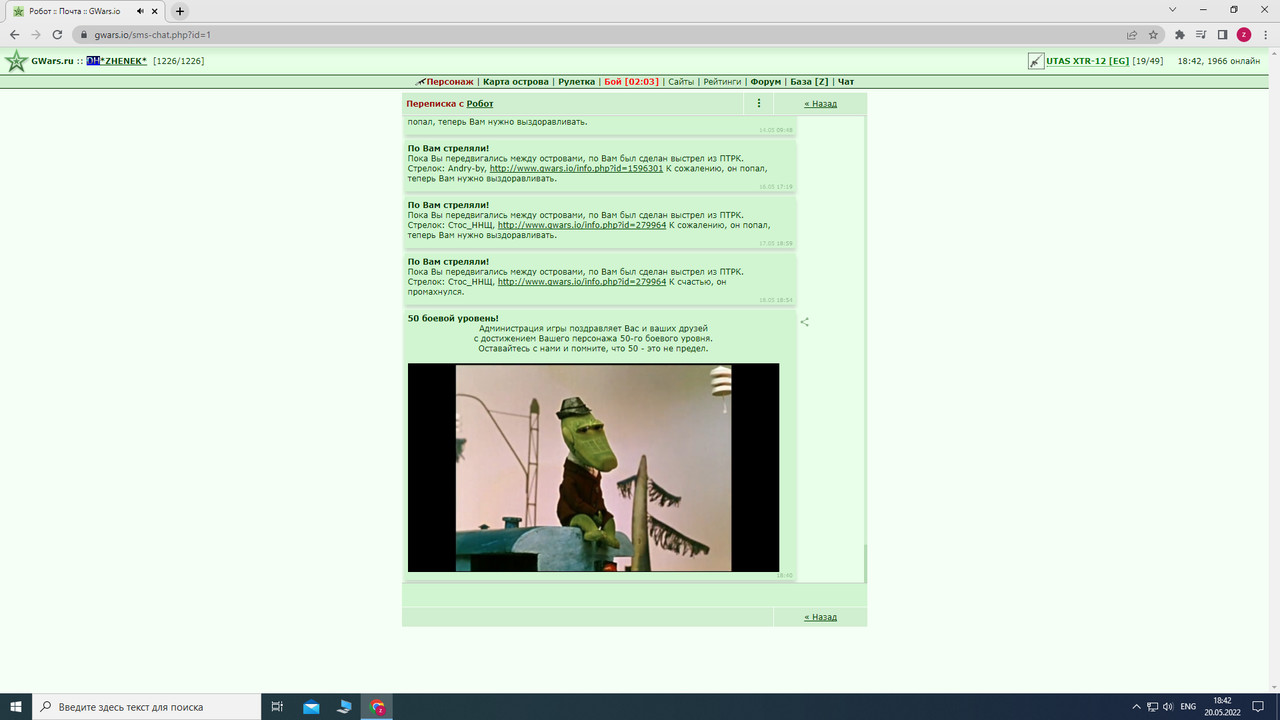The image size is (1280, 720).
Task: Expand the tab search chevron
Action: [x=1172, y=10]
